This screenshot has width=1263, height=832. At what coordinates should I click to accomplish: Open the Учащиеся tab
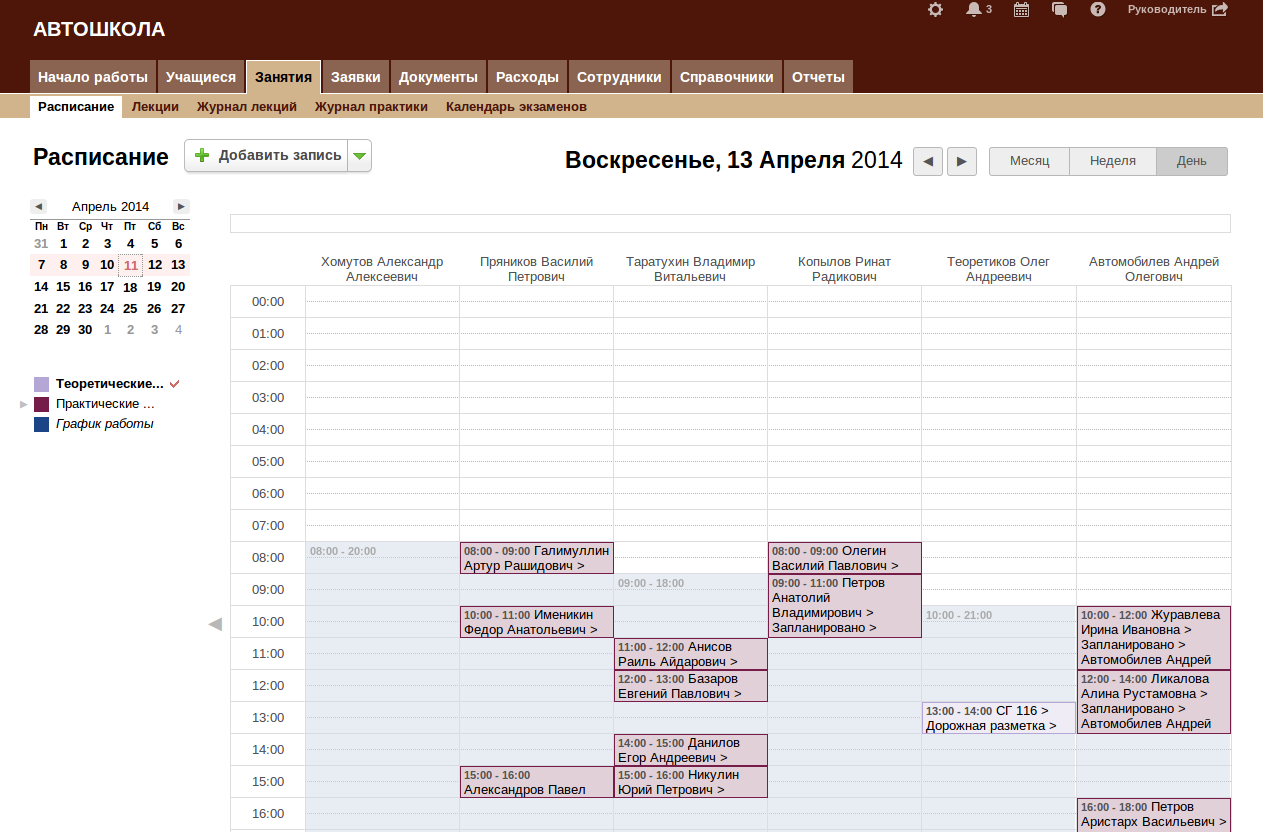[x=201, y=77]
